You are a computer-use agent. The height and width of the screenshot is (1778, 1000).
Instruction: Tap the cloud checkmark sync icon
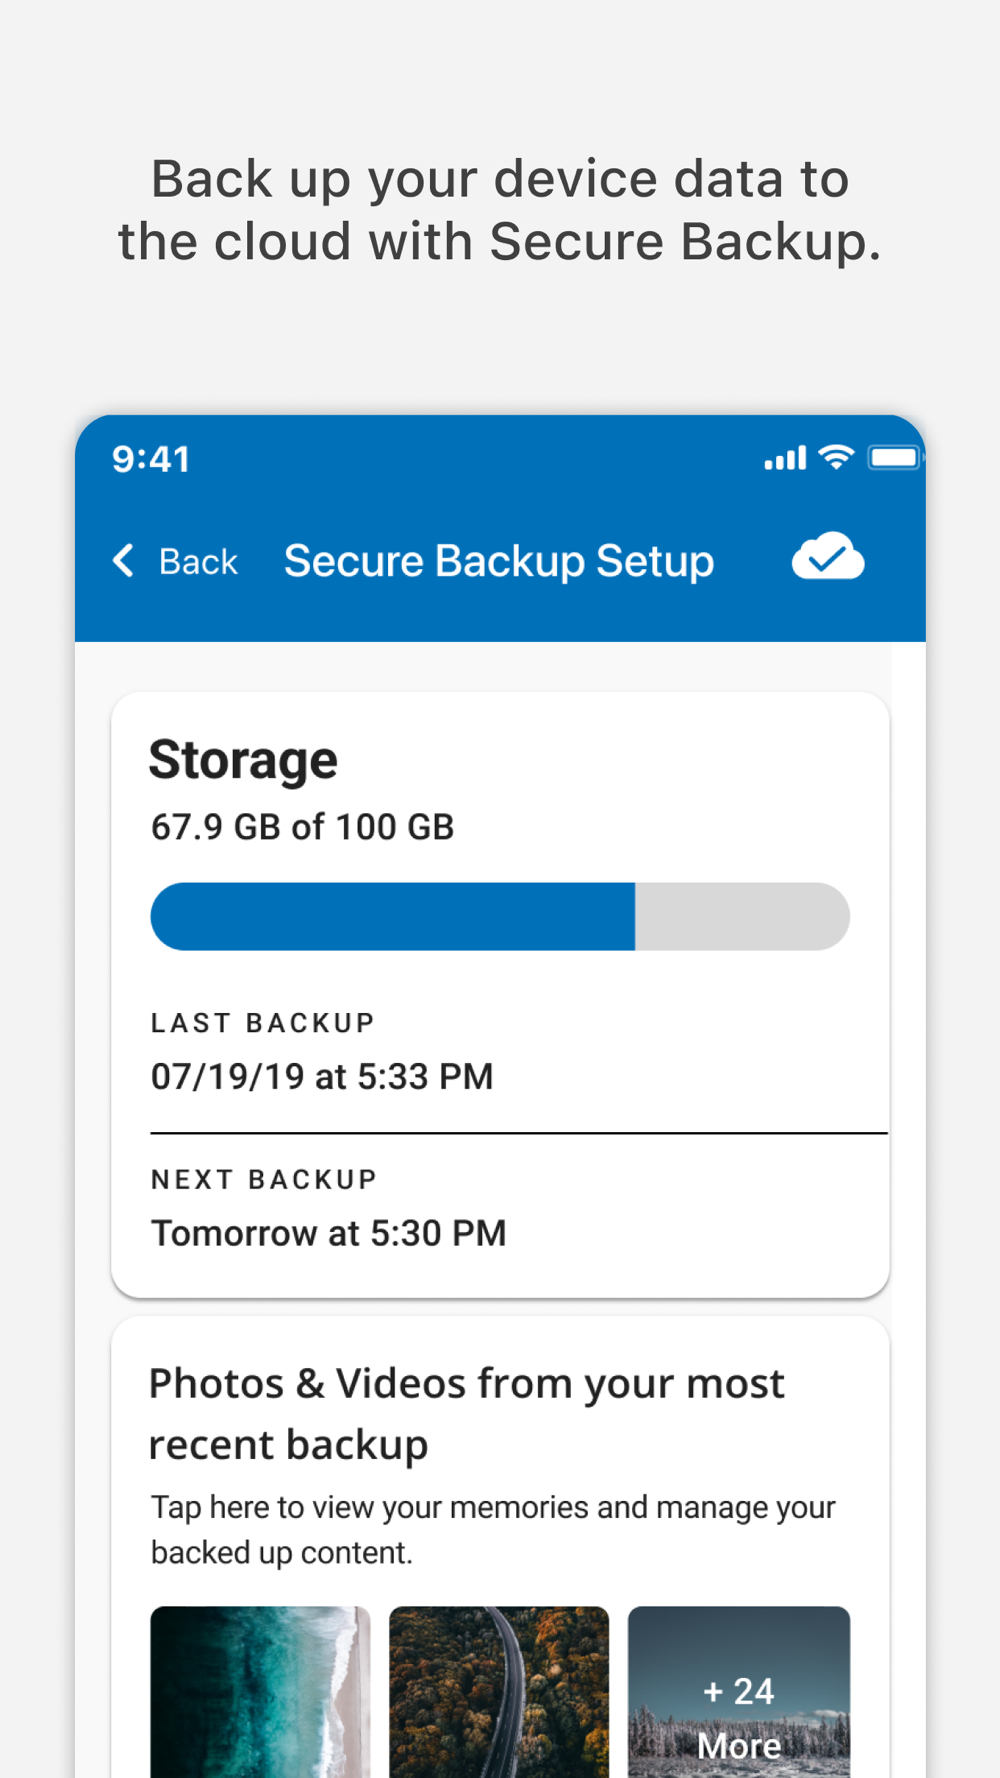828,557
